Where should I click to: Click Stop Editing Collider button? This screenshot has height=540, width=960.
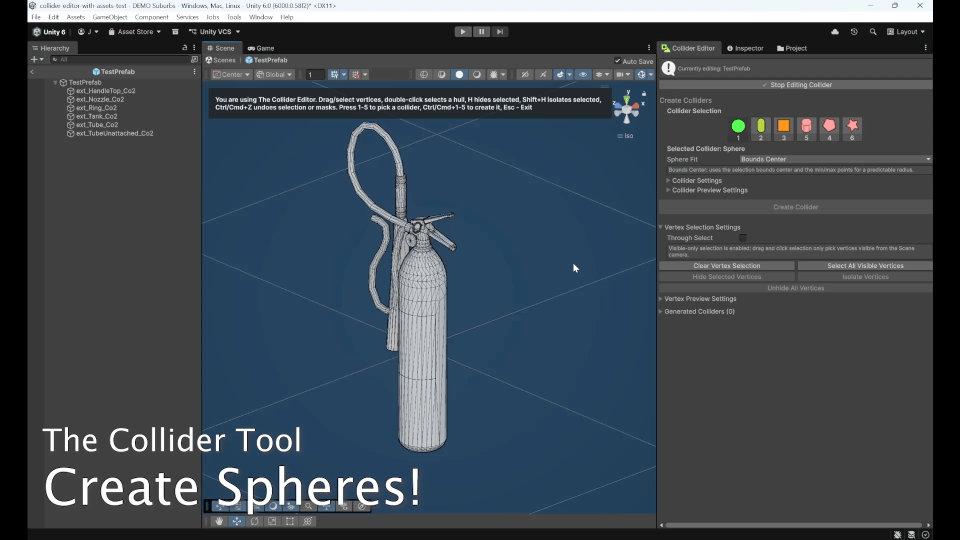[795, 85]
